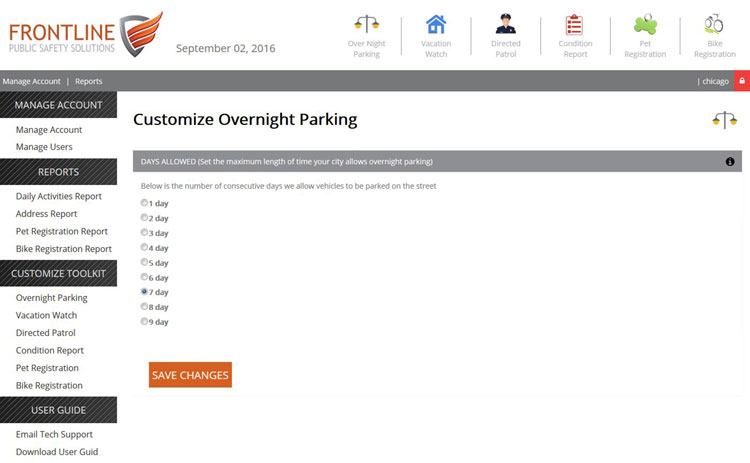Image resolution: width=750 pixels, height=463 pixels.
Task: Open Manage Account sidebar link
Action: click(x=49, y=130)
